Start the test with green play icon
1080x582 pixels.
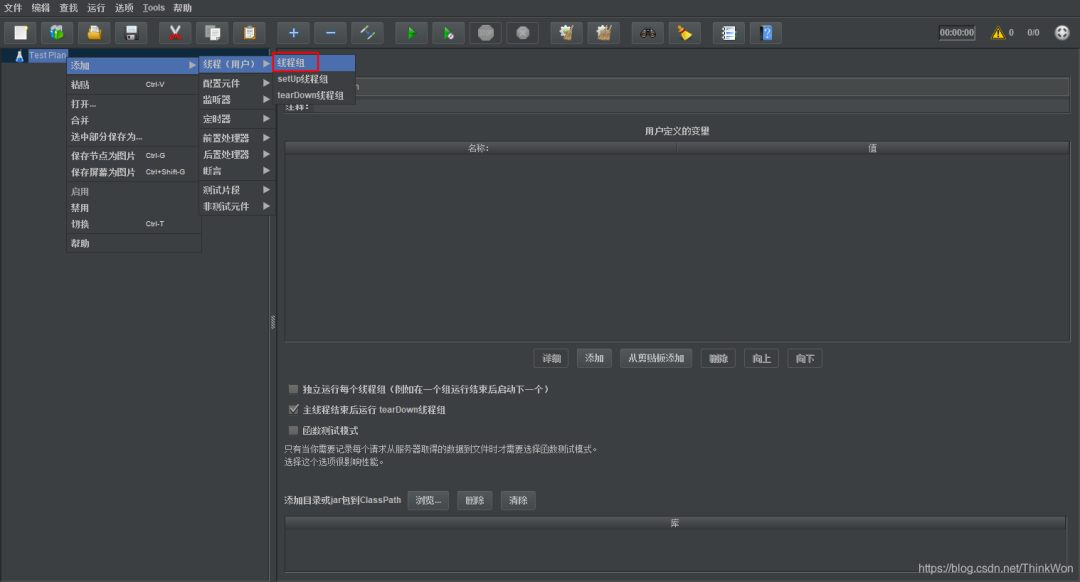411,32
